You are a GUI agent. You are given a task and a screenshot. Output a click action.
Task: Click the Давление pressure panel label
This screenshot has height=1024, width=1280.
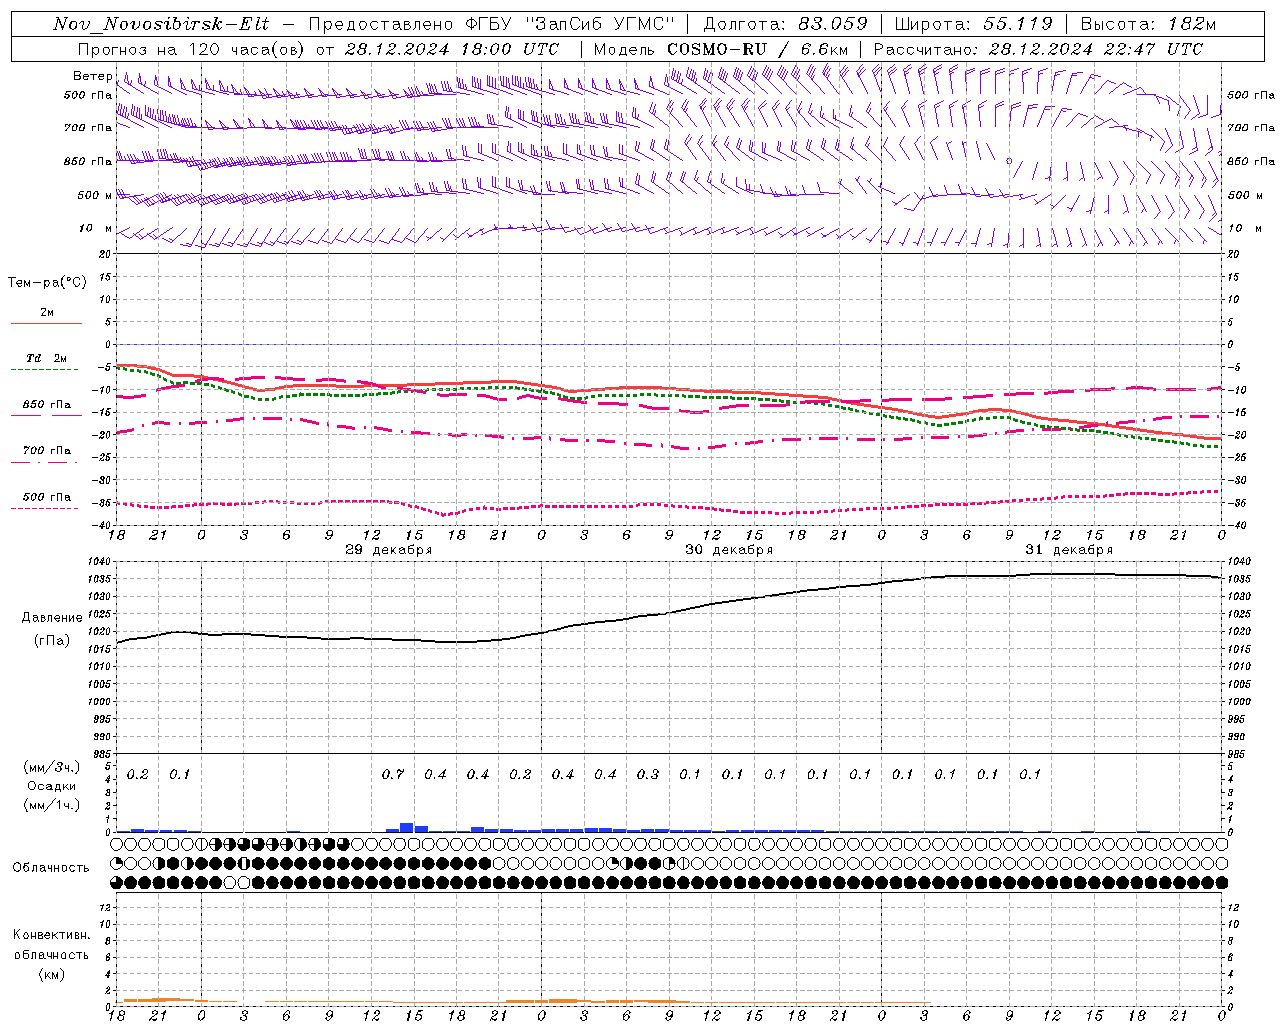tap(52, 618)
